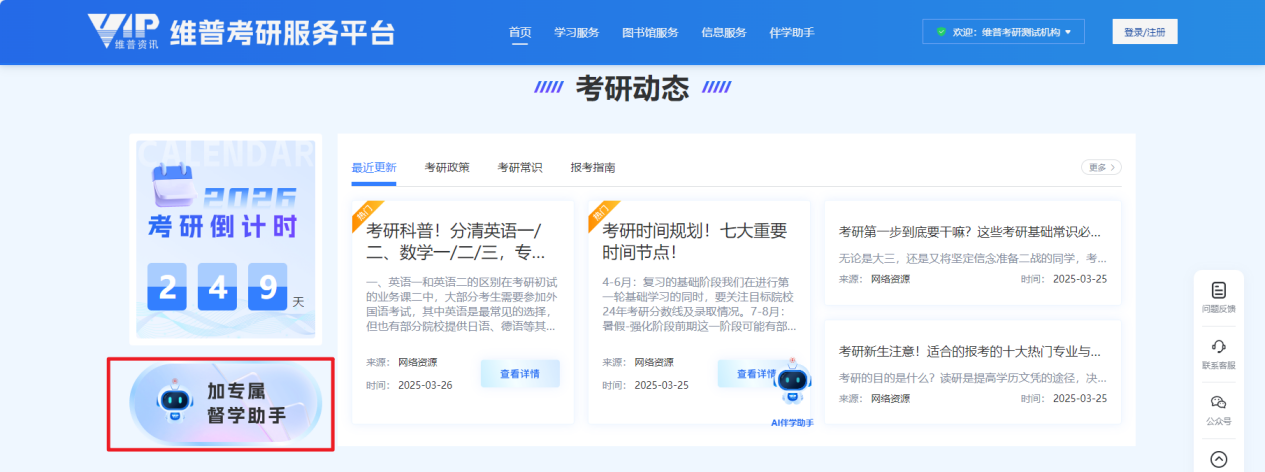Click the 联系客服 headset icon

(x=1218, y=347)
